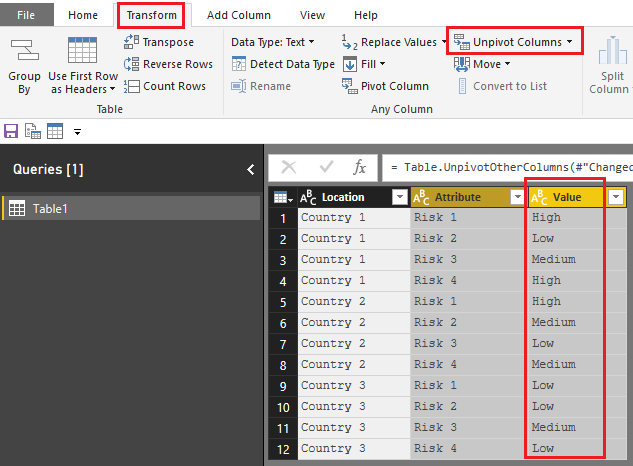Open the Customize Quick Access Toolbar arrow
633x466 pixels.
point(78,132)
